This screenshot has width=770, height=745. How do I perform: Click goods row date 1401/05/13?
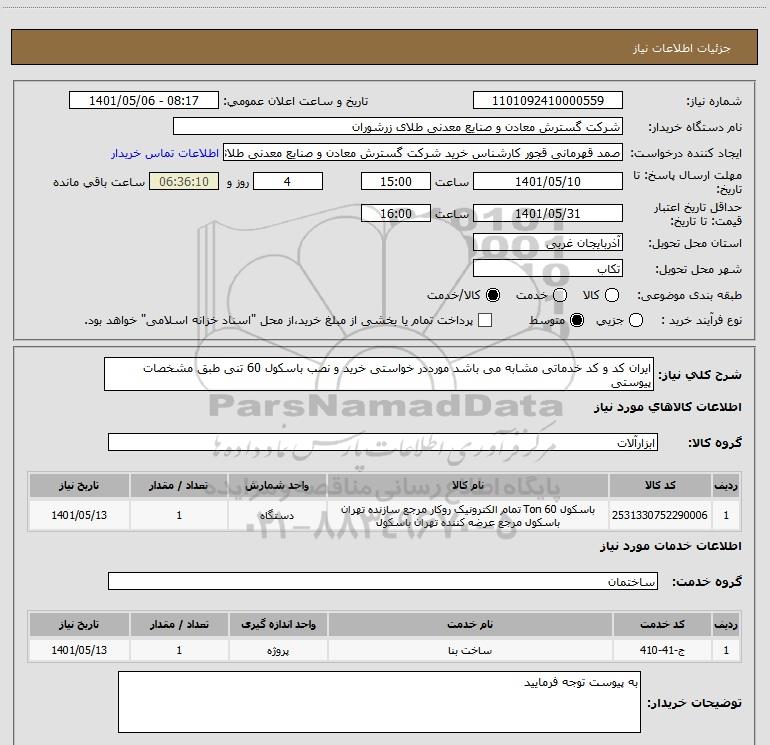[x=79, y=515]
